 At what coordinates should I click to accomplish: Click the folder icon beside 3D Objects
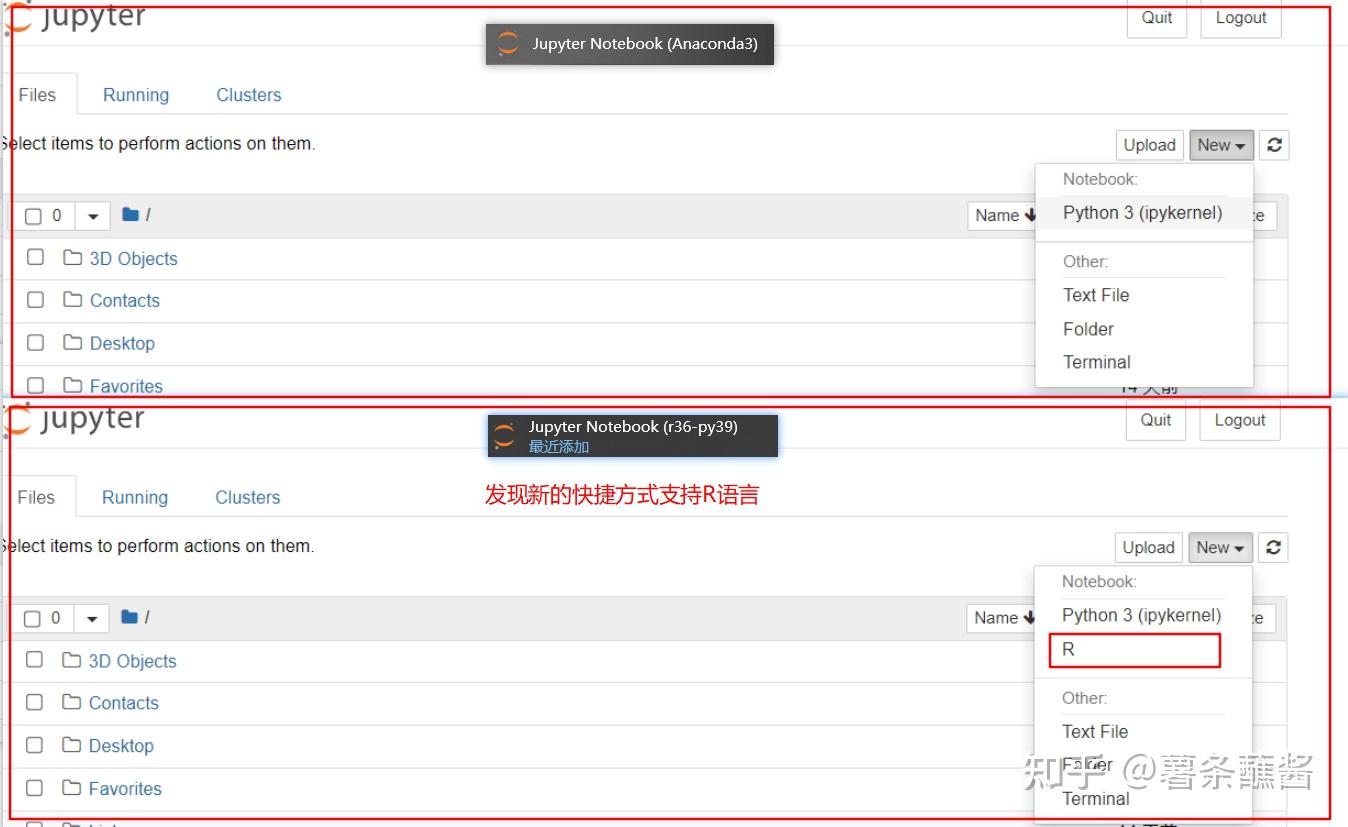click(71, 257)
